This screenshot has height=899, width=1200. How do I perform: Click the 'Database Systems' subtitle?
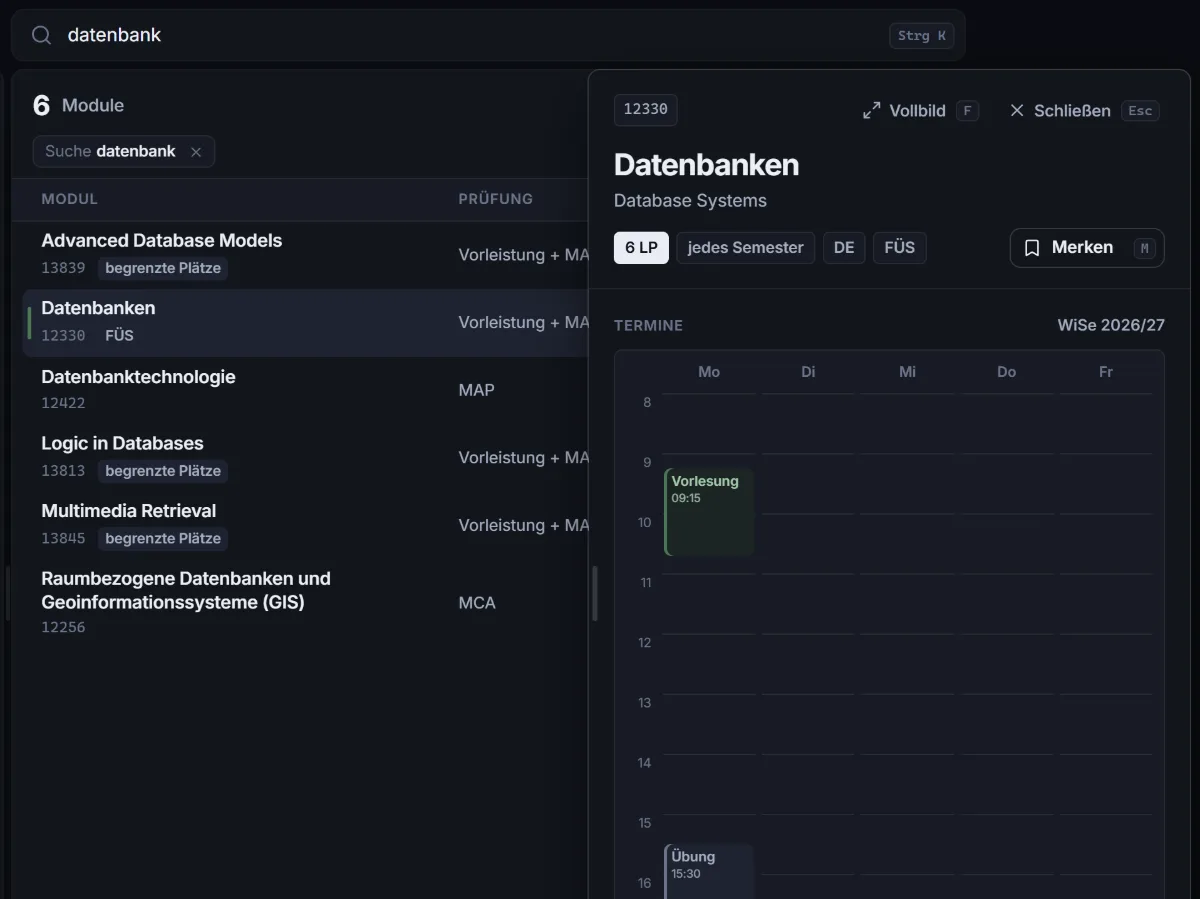pyautogui.click(x=690, y=201)
